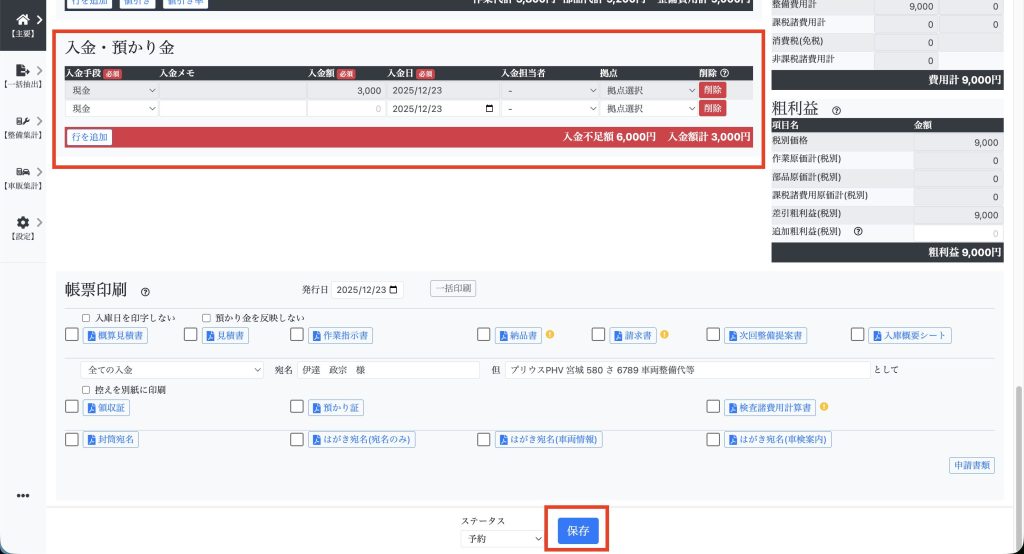This screenshot has height=554, width=1024.
Task: Open 拠点選択 dropdown in first payment row
Action: coord(650,90)
